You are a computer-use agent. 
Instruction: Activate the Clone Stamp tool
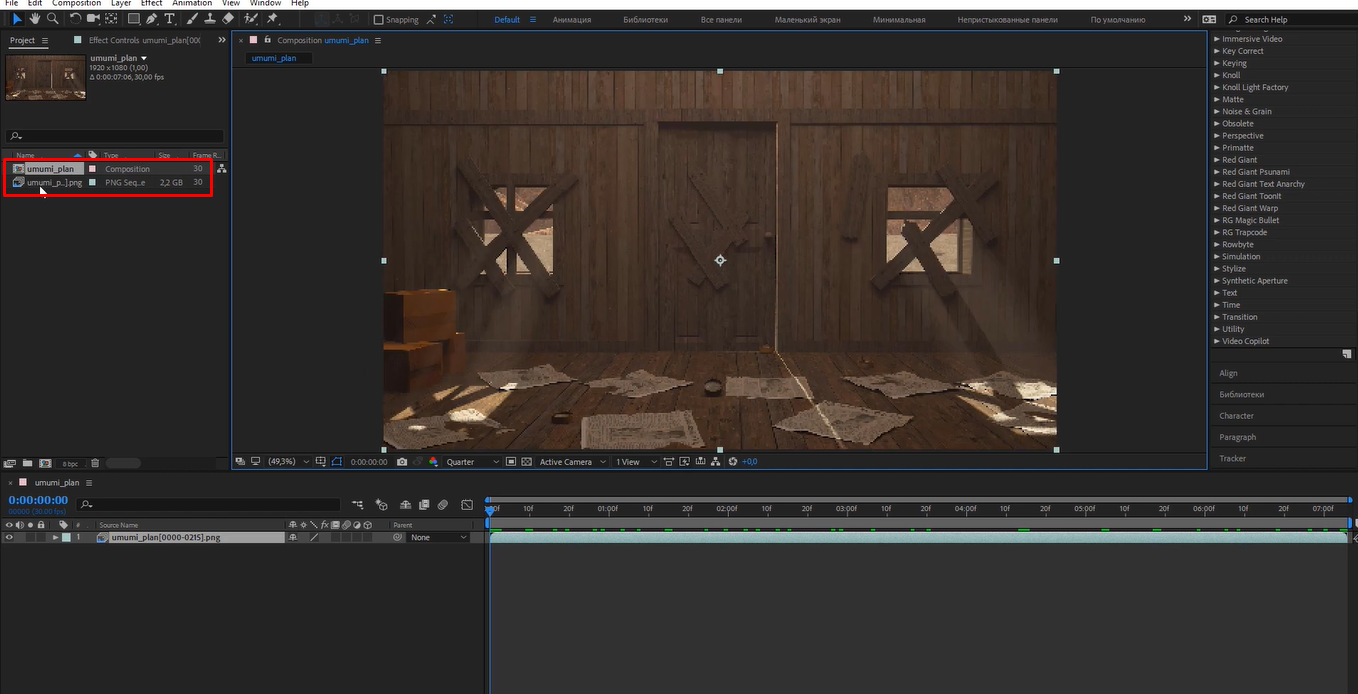[208, 18]
